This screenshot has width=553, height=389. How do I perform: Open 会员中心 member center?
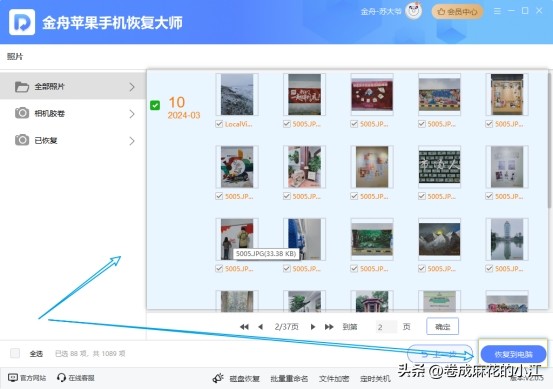(x=457, y=12)
